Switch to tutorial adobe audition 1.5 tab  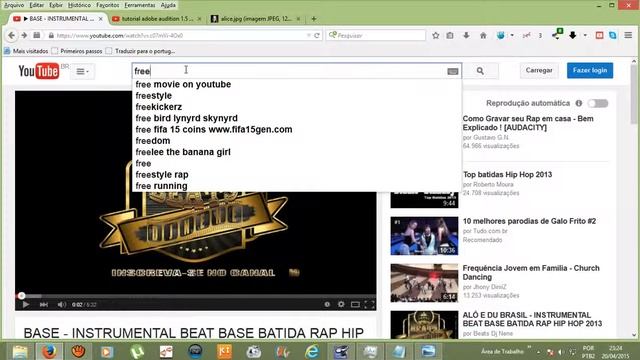(x=156, y=19)
